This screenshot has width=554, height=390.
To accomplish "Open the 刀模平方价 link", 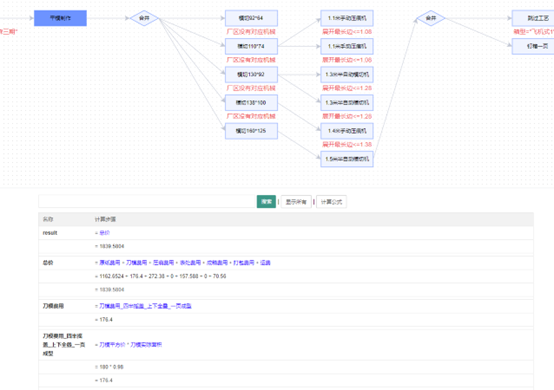I will tap(112, 345).
